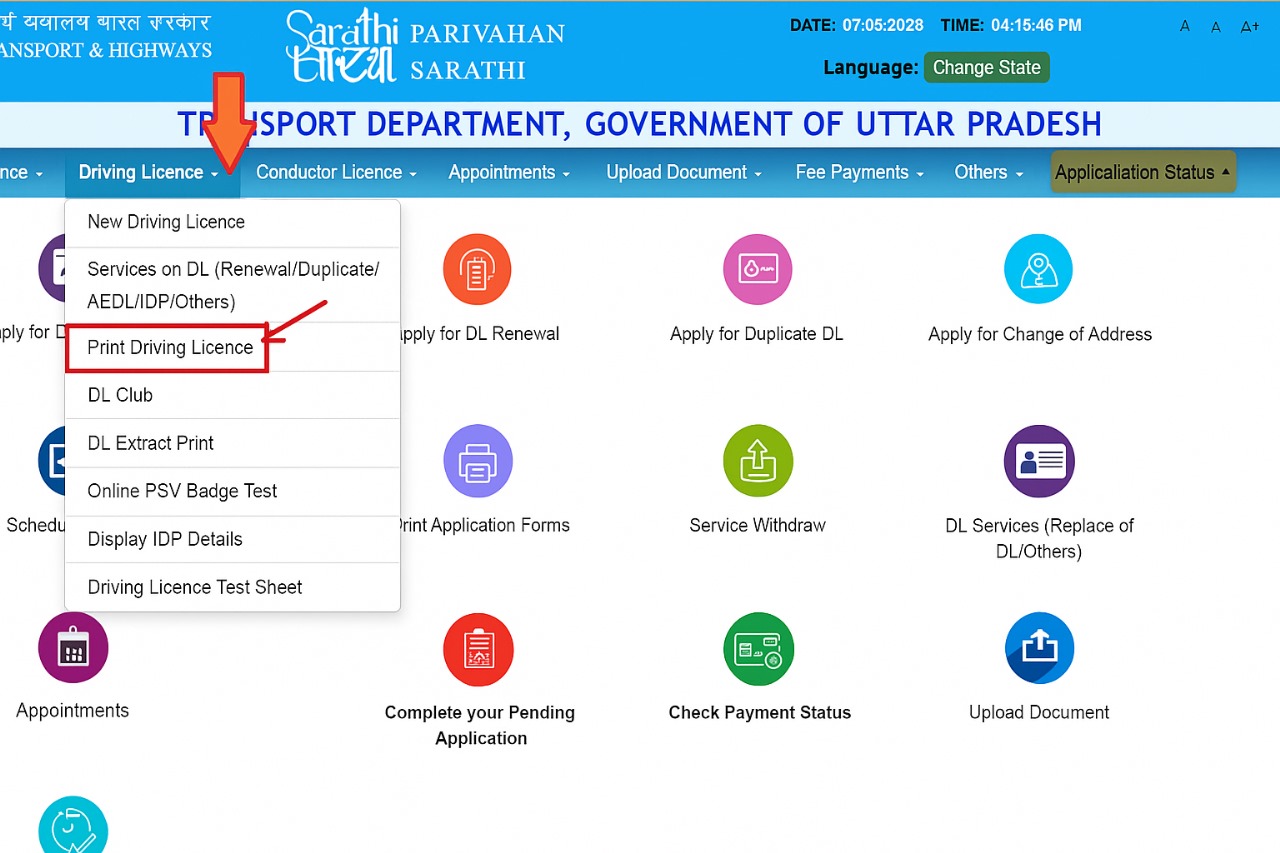Collapse the Applicaliation Status dropdown
The height and width of the screenshot is (853, 1280).
coord(1142,171)
